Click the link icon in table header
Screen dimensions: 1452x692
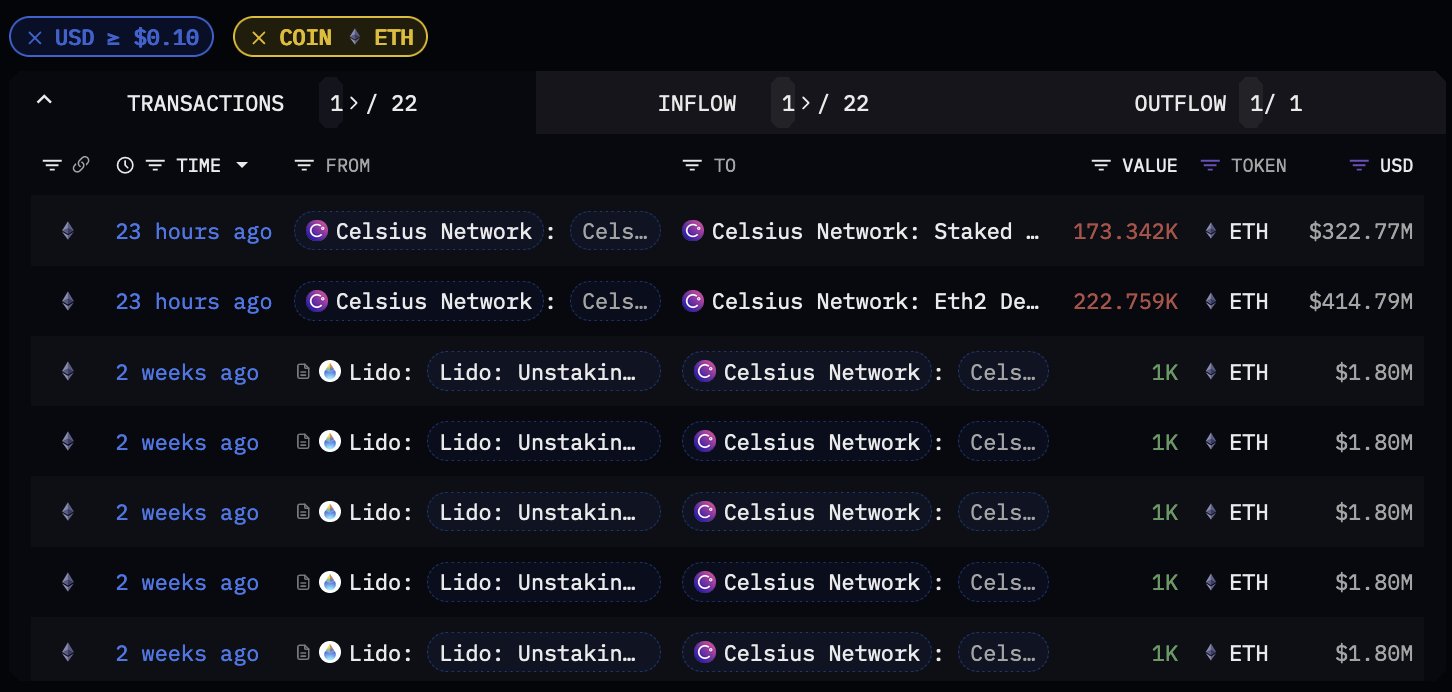(x=81, y=165)
